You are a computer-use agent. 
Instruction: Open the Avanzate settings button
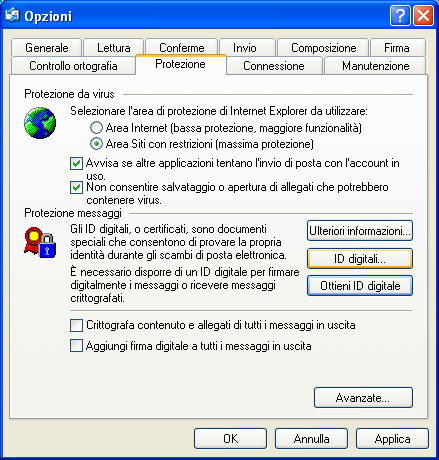[363, 397]
